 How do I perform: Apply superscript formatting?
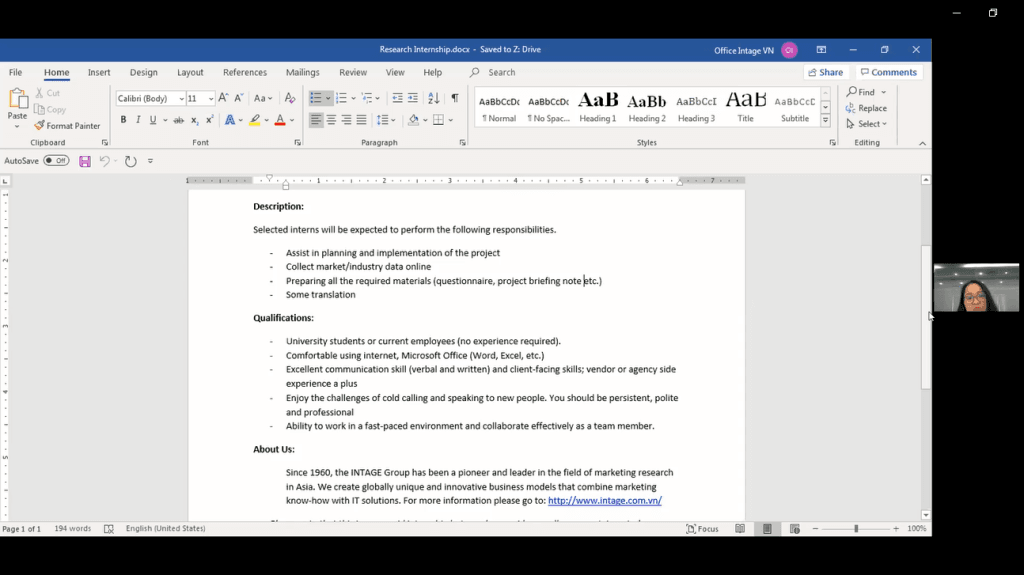(x=210, y=120)
